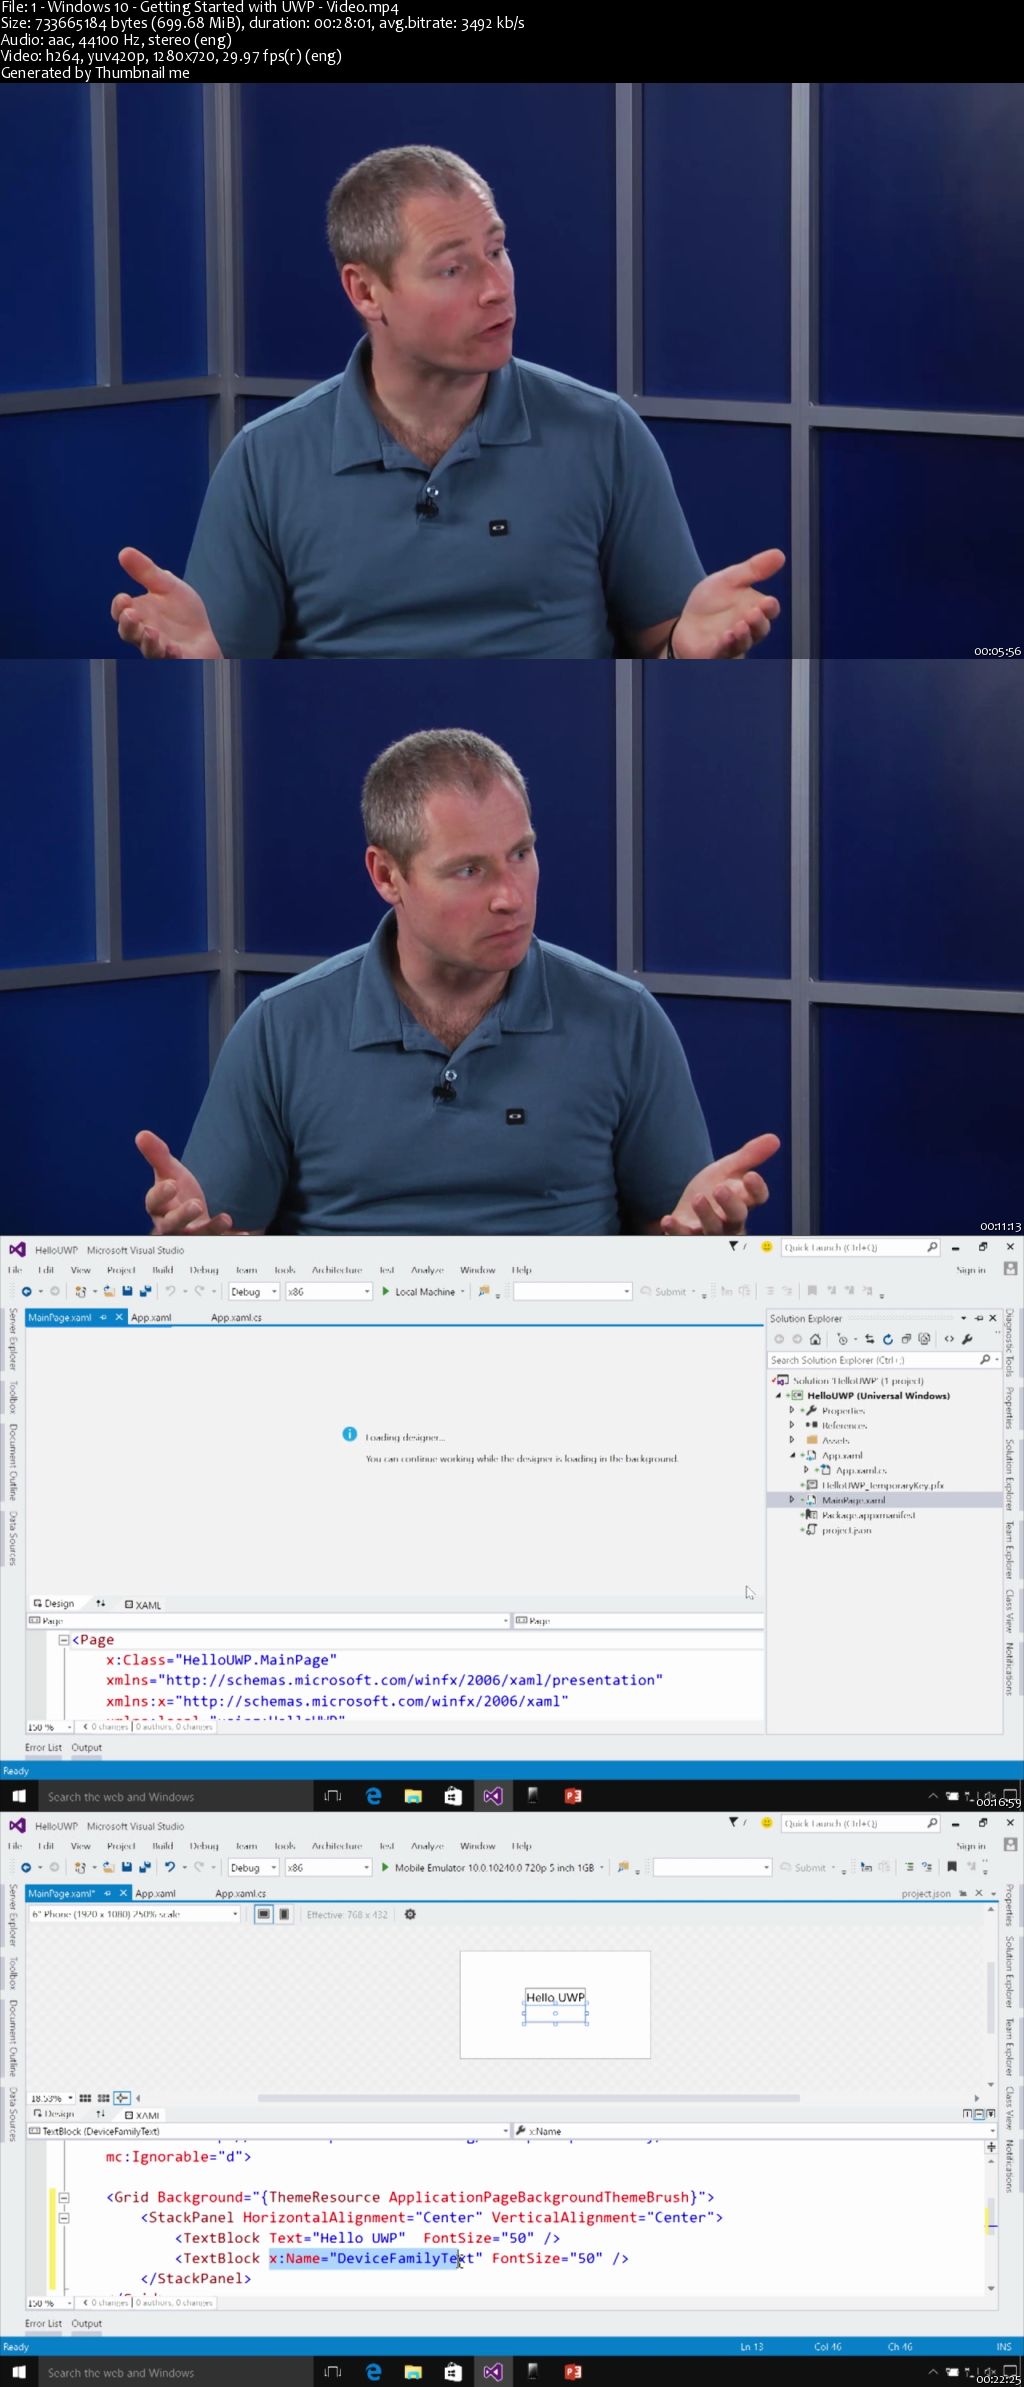The height and width of the screenshot is (2387, 1024).
Task: Open Analyze menu in Mobile Emulator window
Action: click(427, 1846)
